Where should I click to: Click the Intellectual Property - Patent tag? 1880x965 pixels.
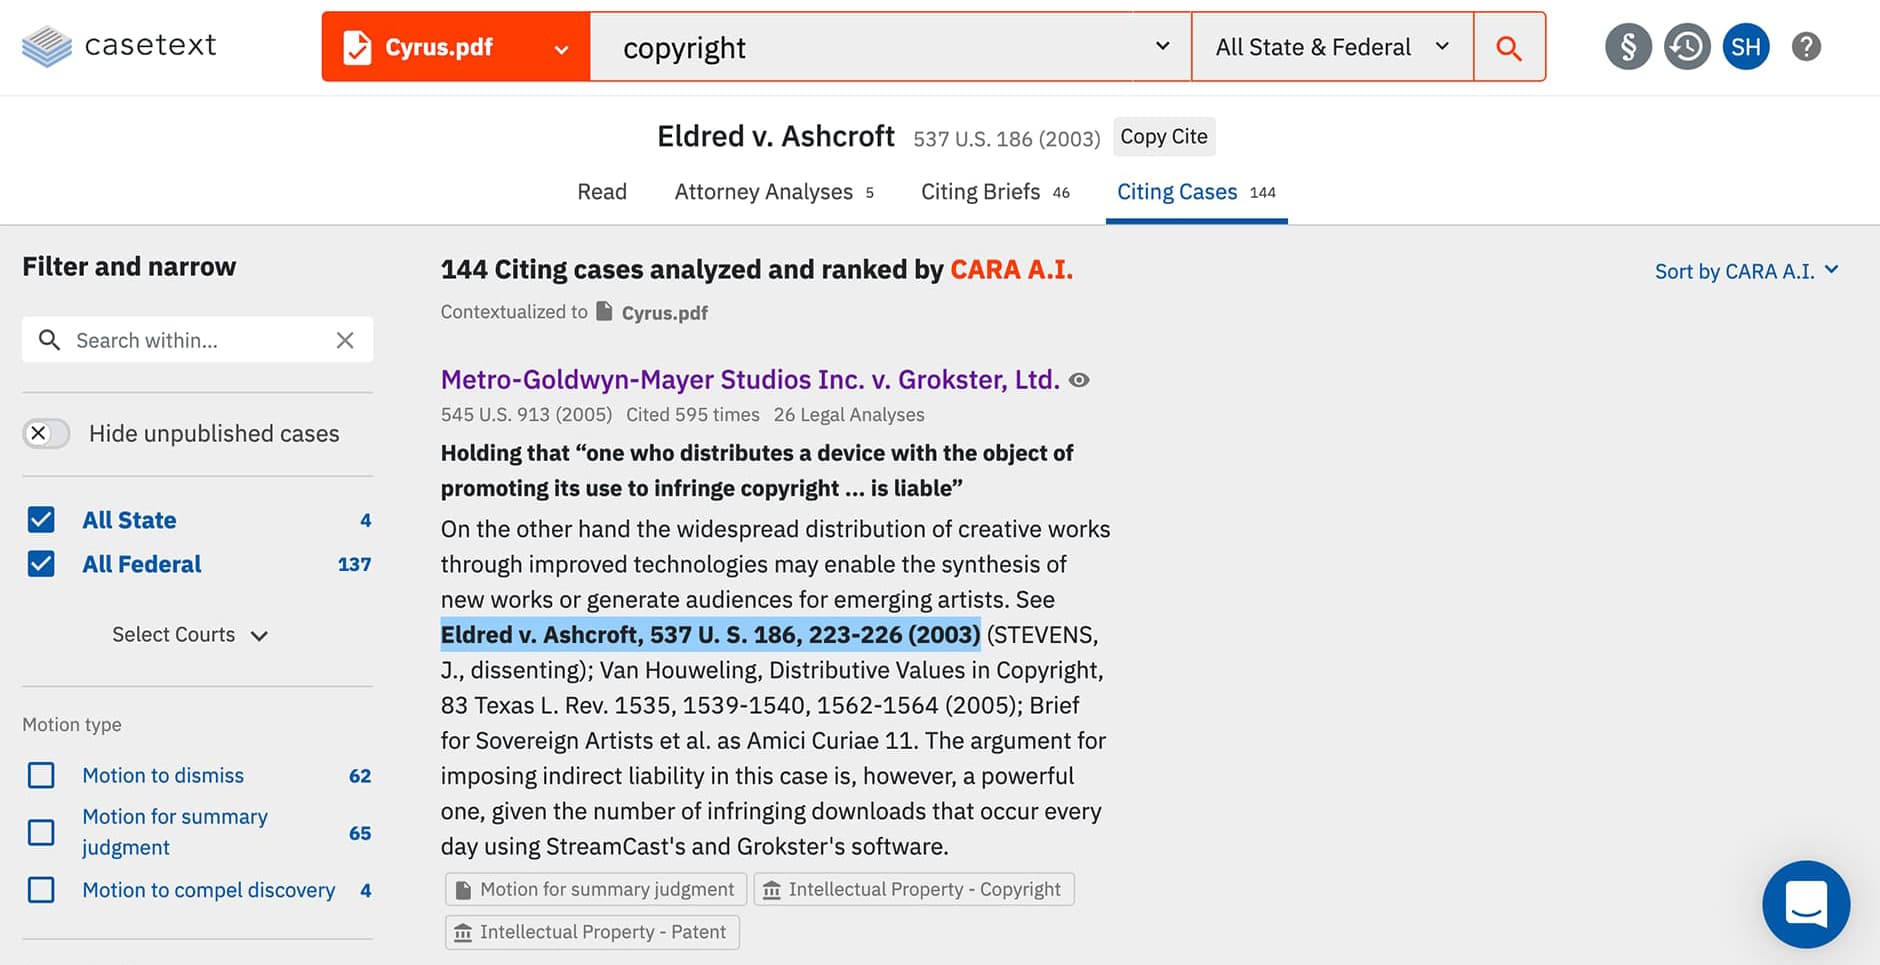point(592,932)
